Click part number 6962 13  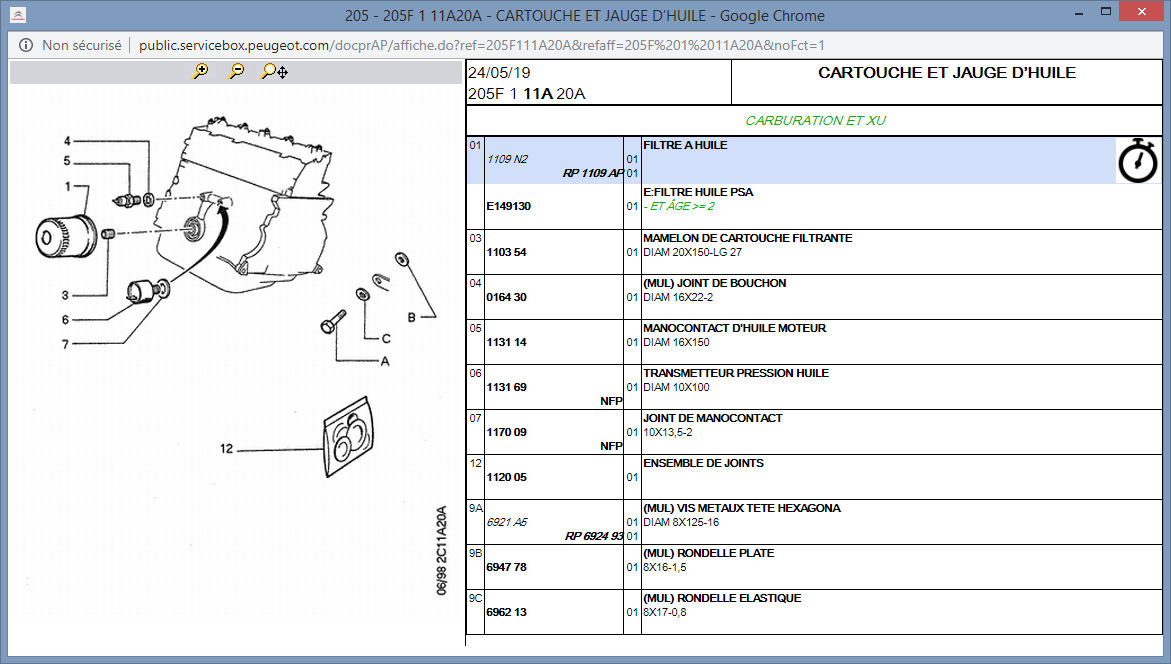pos(506,612)
